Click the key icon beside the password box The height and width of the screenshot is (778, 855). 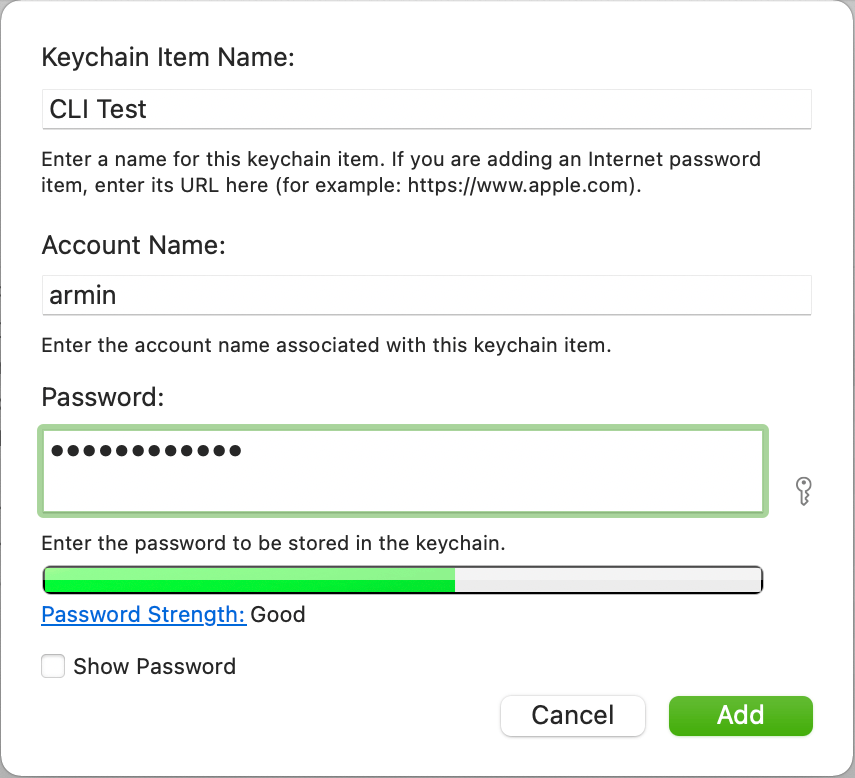(803, 491)
